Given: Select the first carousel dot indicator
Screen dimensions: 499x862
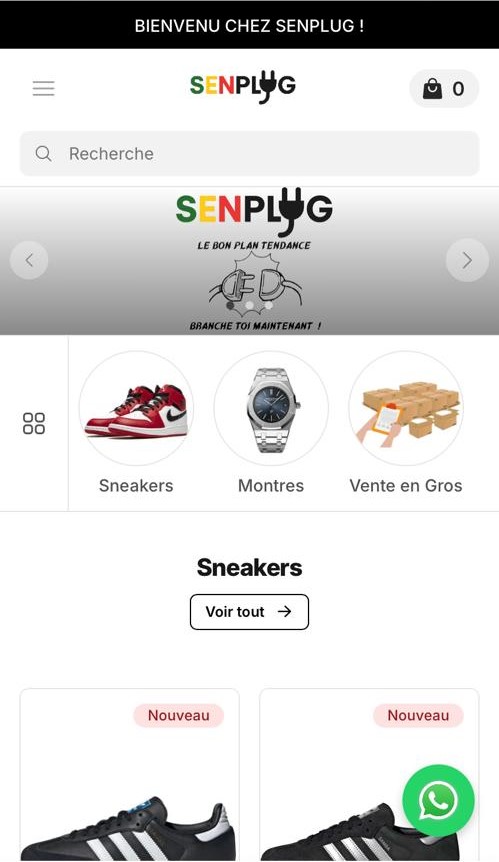Looking at the screenshot, I should point(231,305).
